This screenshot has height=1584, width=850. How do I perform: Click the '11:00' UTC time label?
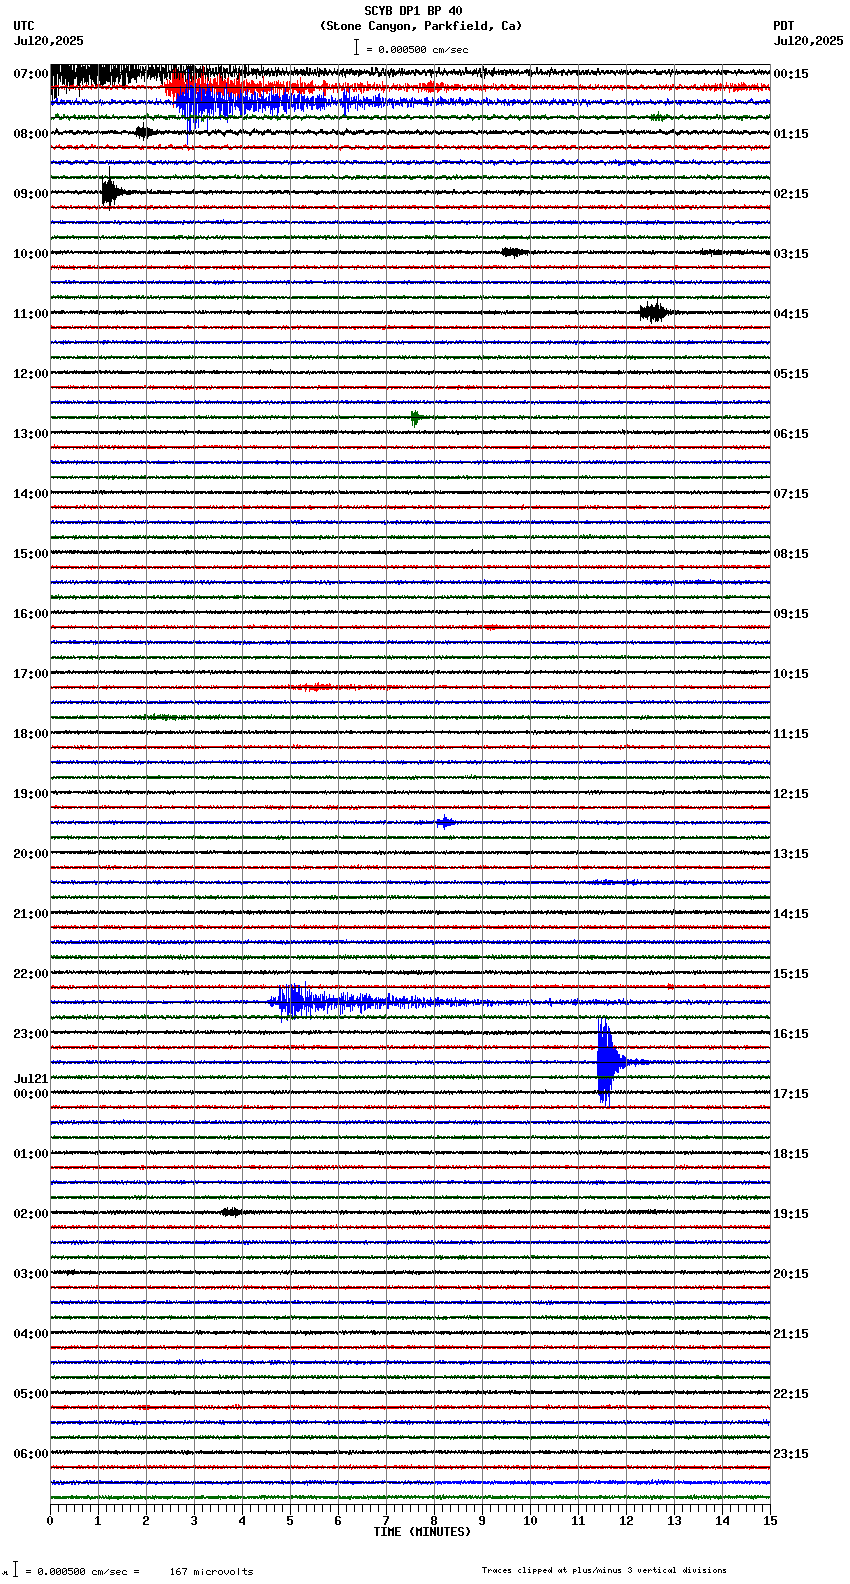point(30,314)
